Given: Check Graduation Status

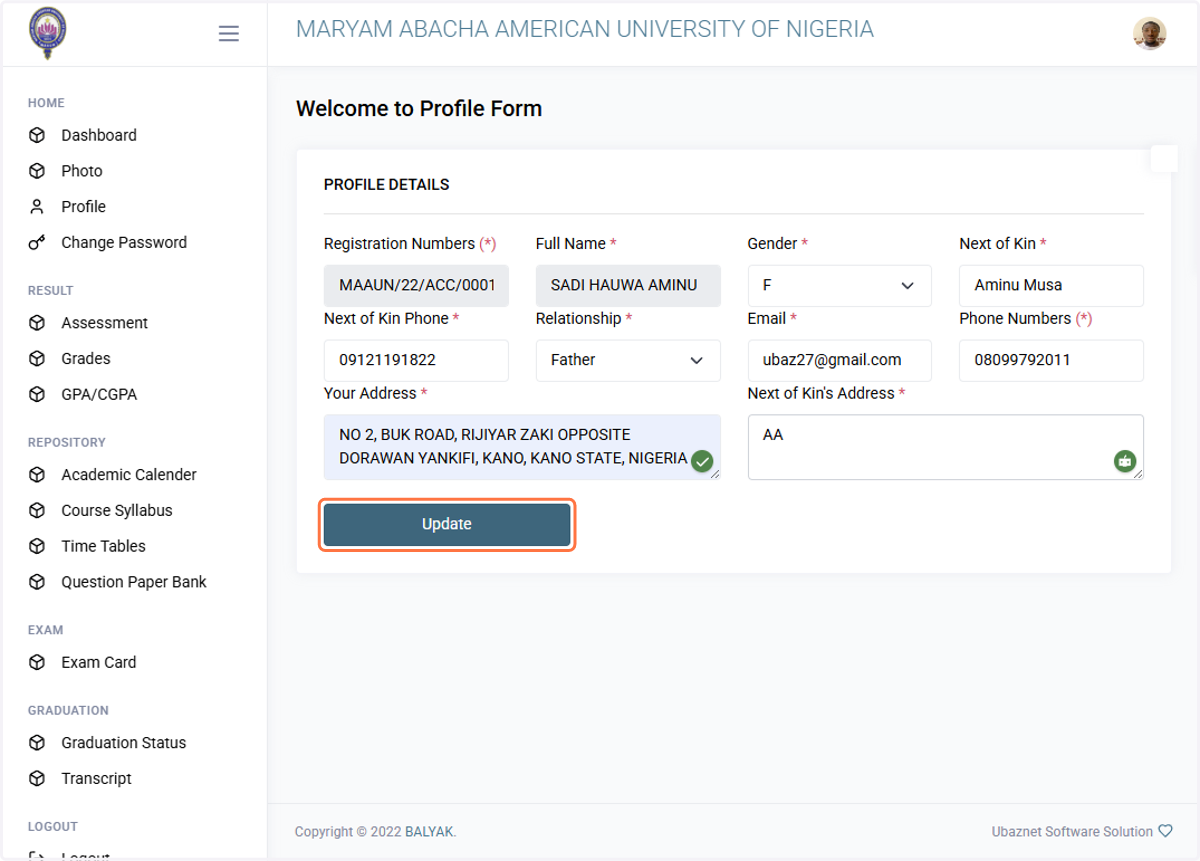Looking at the screenshot, I should click(124, 743).
